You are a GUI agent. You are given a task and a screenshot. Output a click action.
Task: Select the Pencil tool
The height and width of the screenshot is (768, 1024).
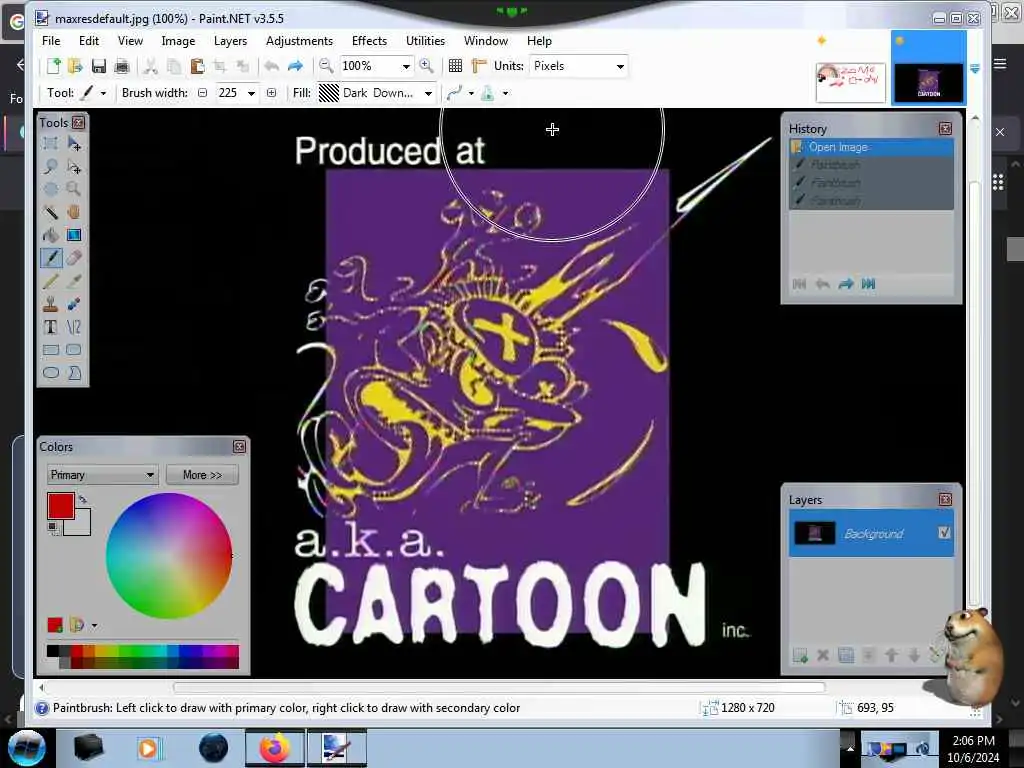(50, 281)
